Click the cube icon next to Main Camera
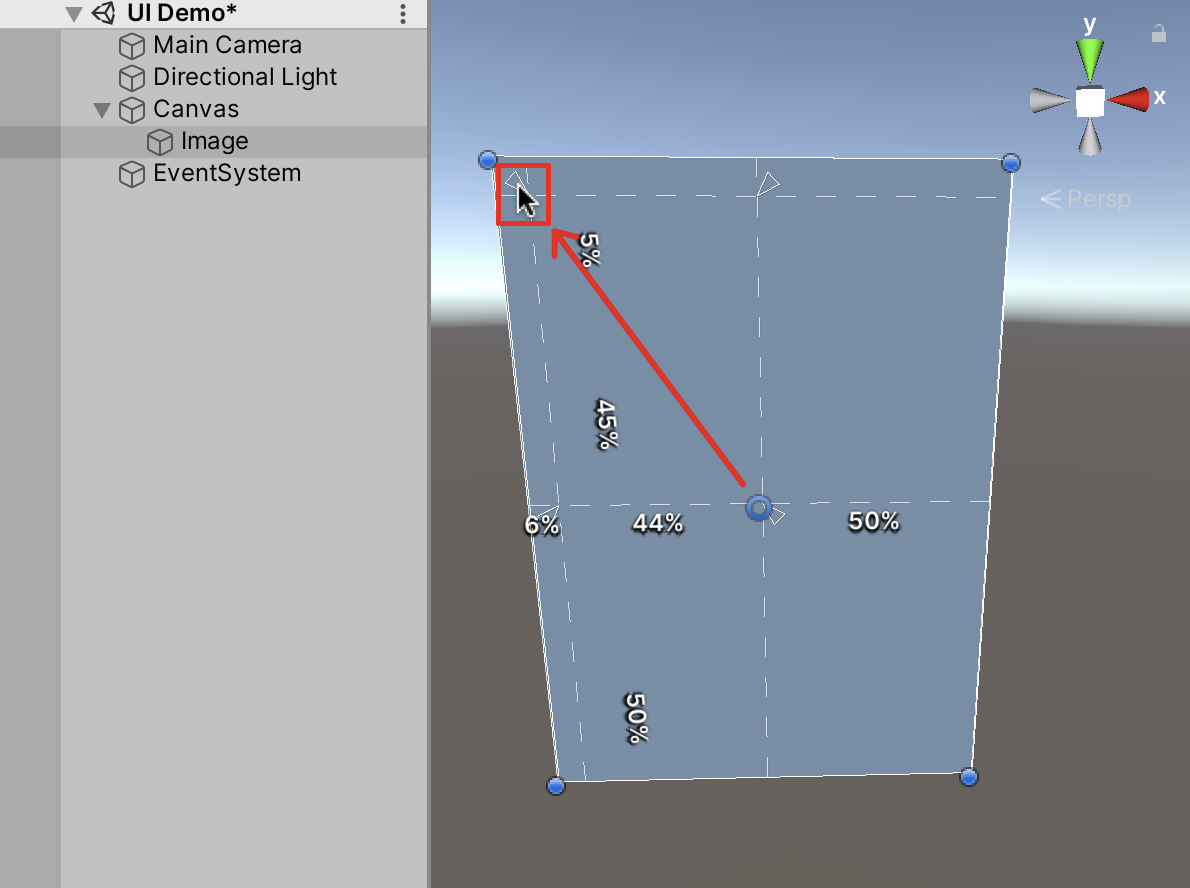This screenshot has width=1190, height=888. click(131, 46)
